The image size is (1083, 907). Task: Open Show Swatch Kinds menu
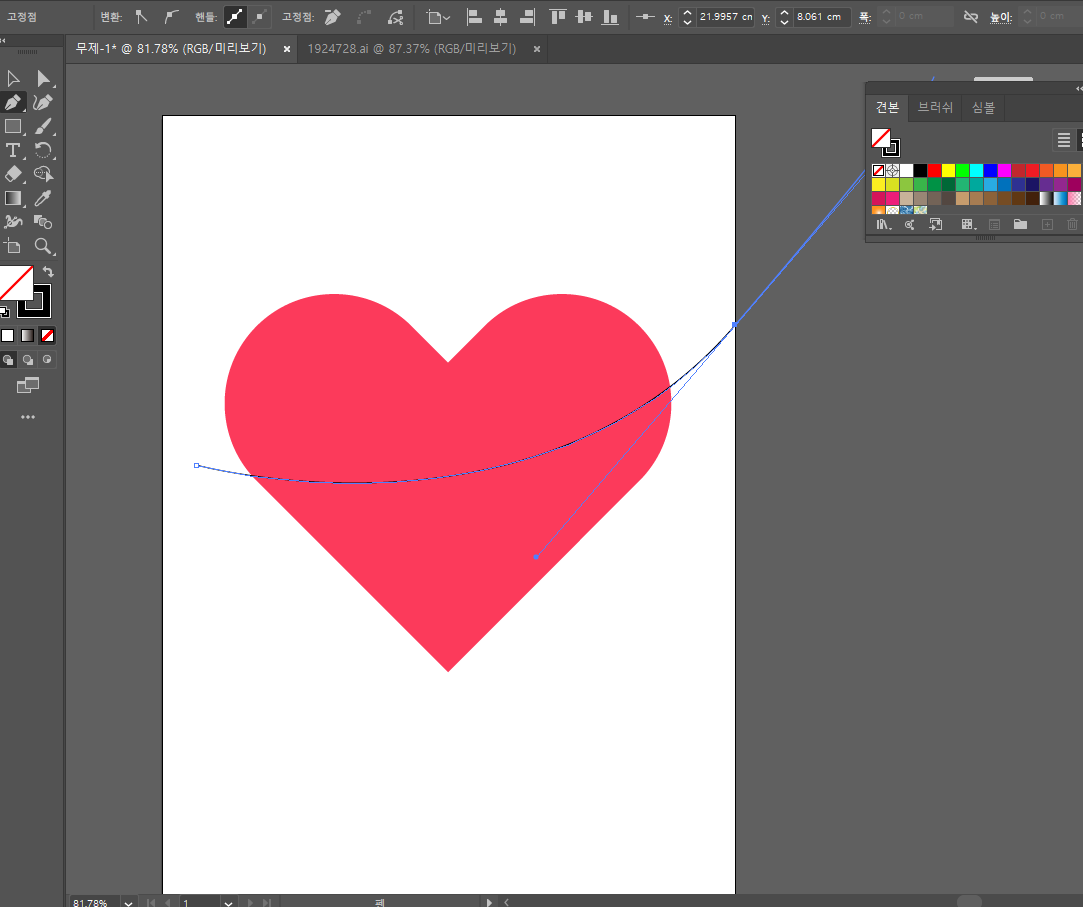click(x=968, y=225)
